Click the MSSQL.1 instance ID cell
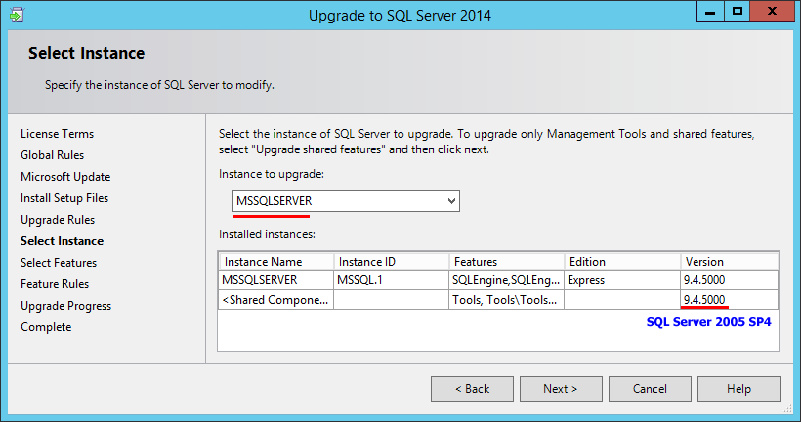 pos(391,280)
